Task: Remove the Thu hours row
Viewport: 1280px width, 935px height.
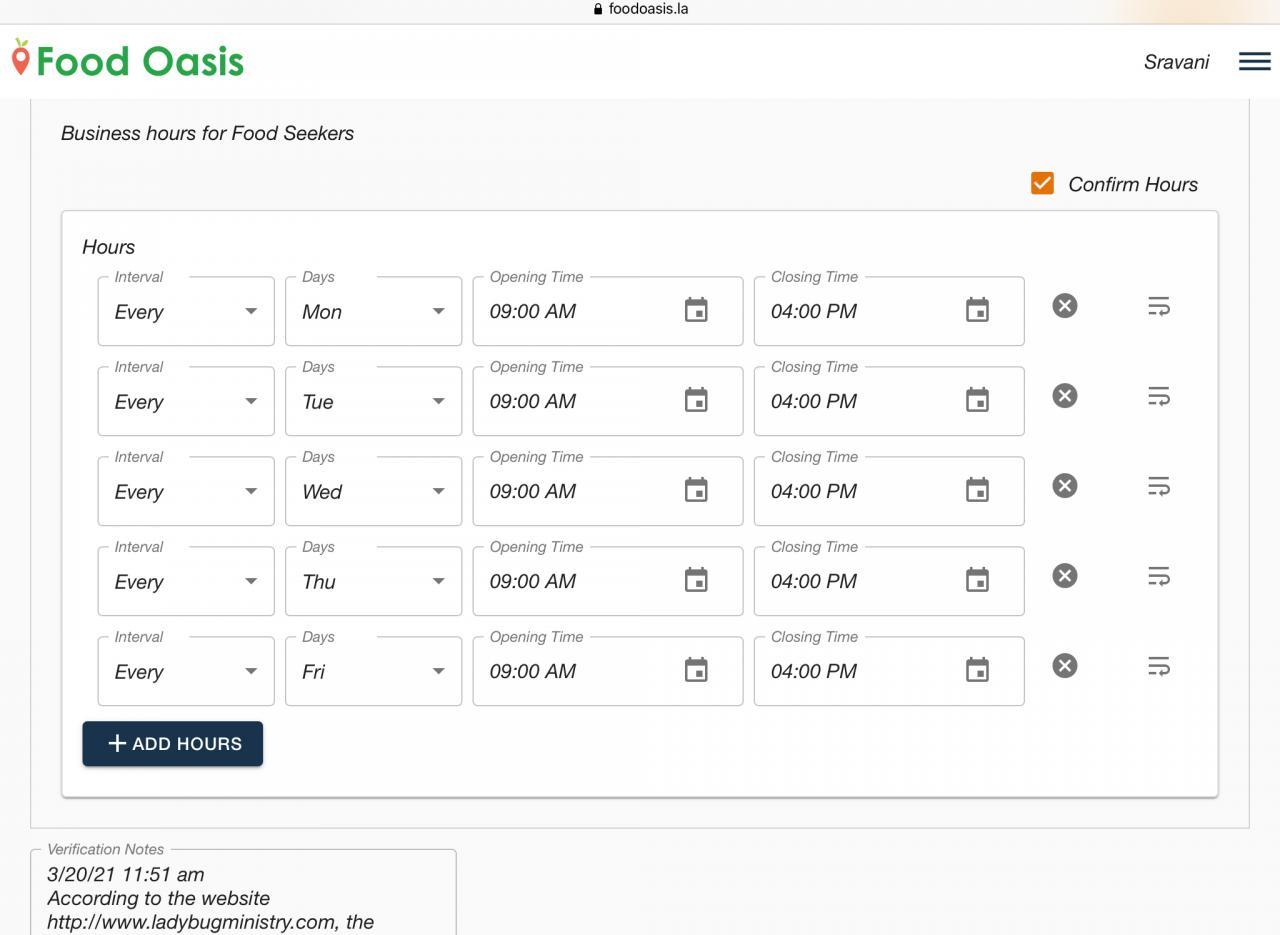Action: (1065, 576)
